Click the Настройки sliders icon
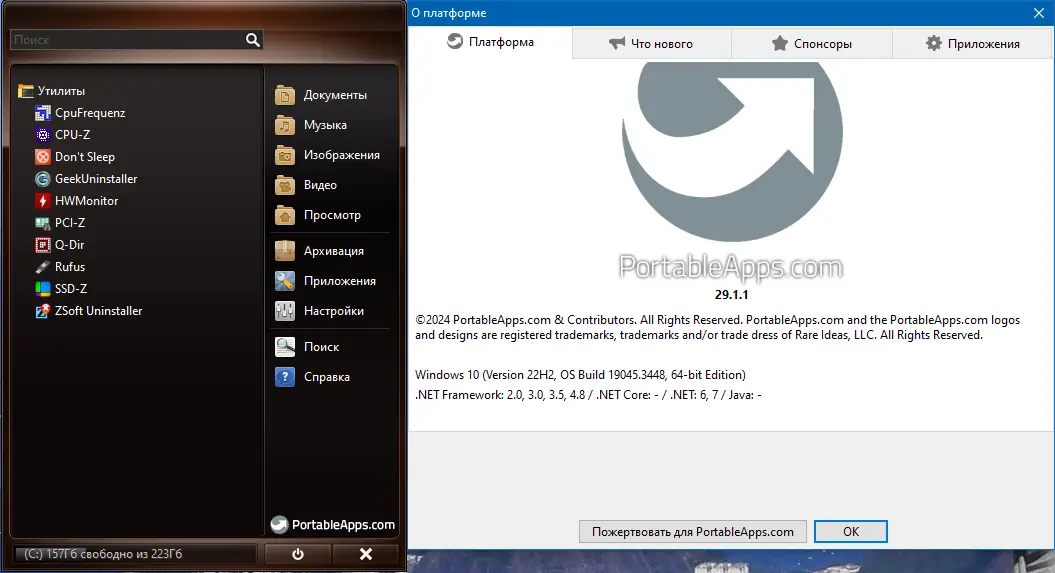Viewport: 1055px width, 573px height. click(x=285, y=311)
